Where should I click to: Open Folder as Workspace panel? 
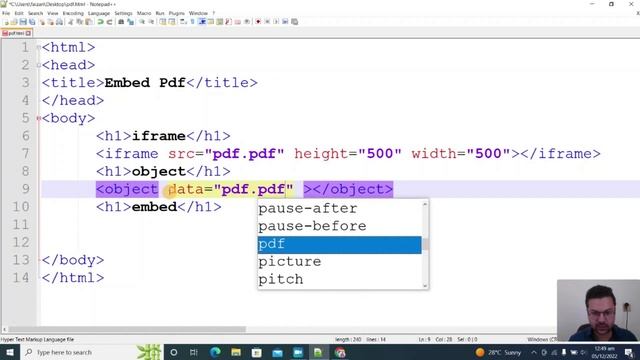(238, 22)
